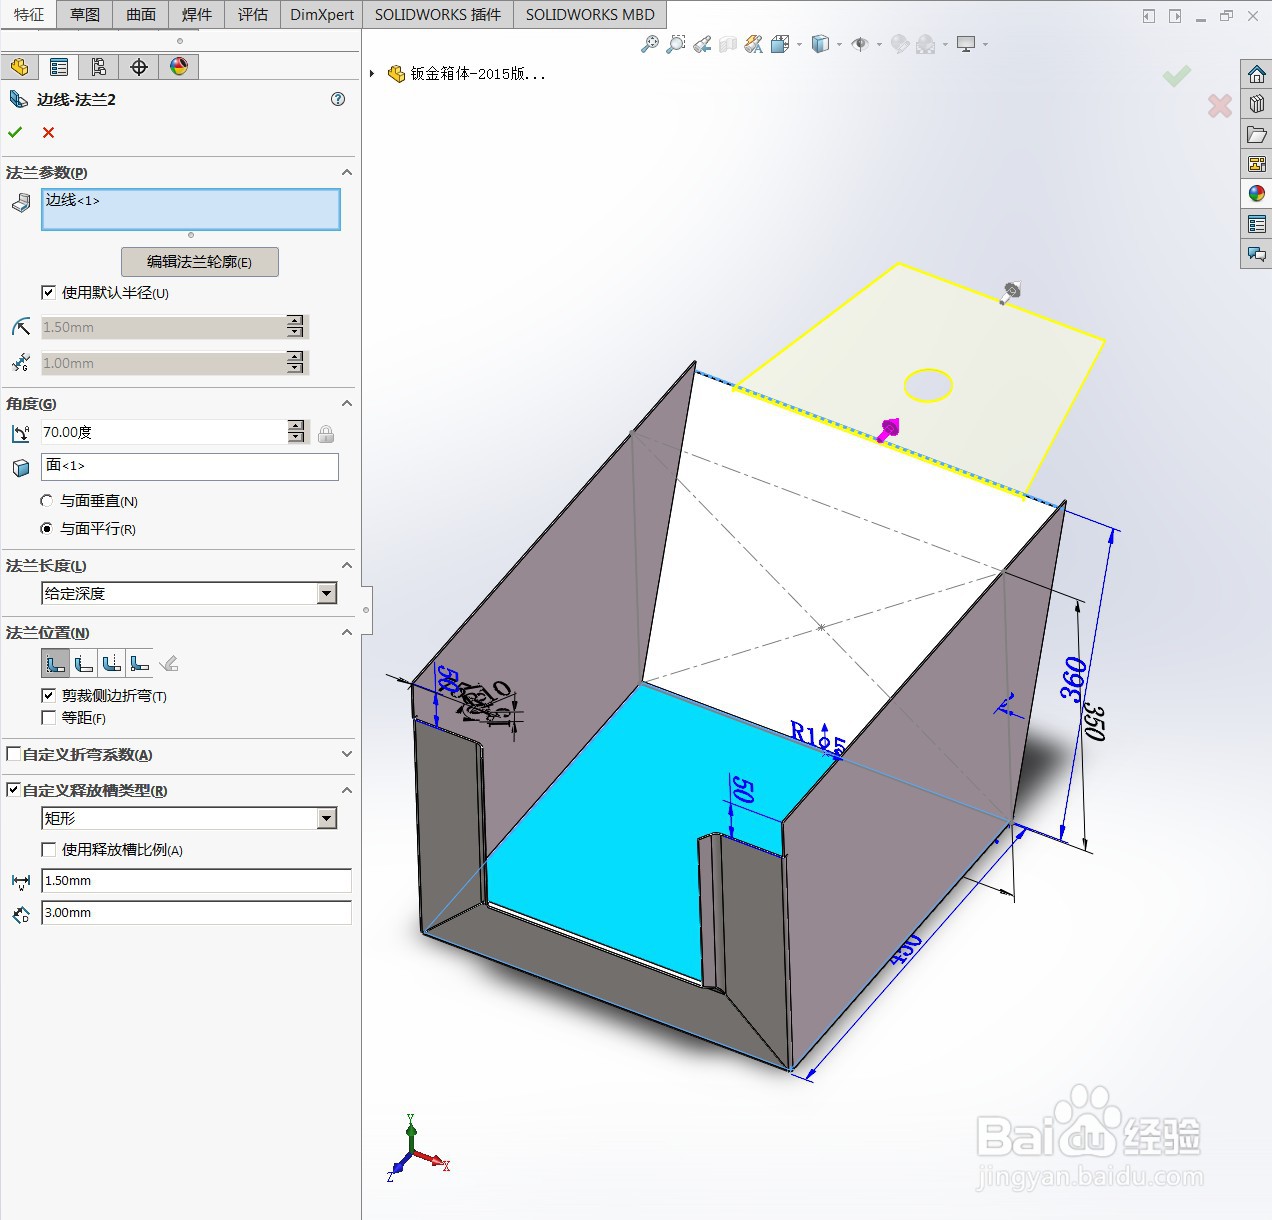The height and width of the screenshot is (1220, 1272).
Task: Accept edge flange with green checkmark in panel
Action: coord(15,132)
